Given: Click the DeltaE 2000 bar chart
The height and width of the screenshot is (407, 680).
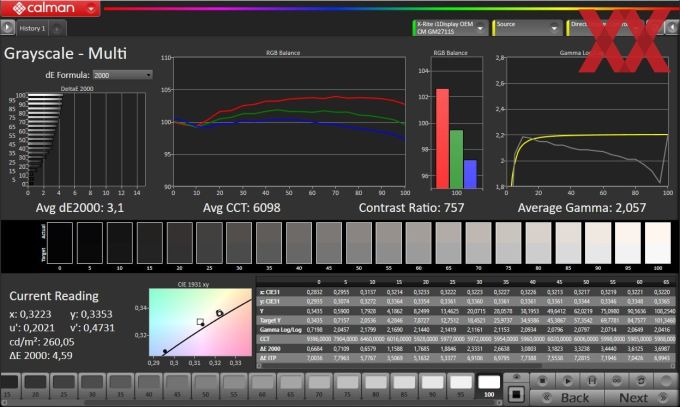Looking at the screenshot, I should point(86,139).
